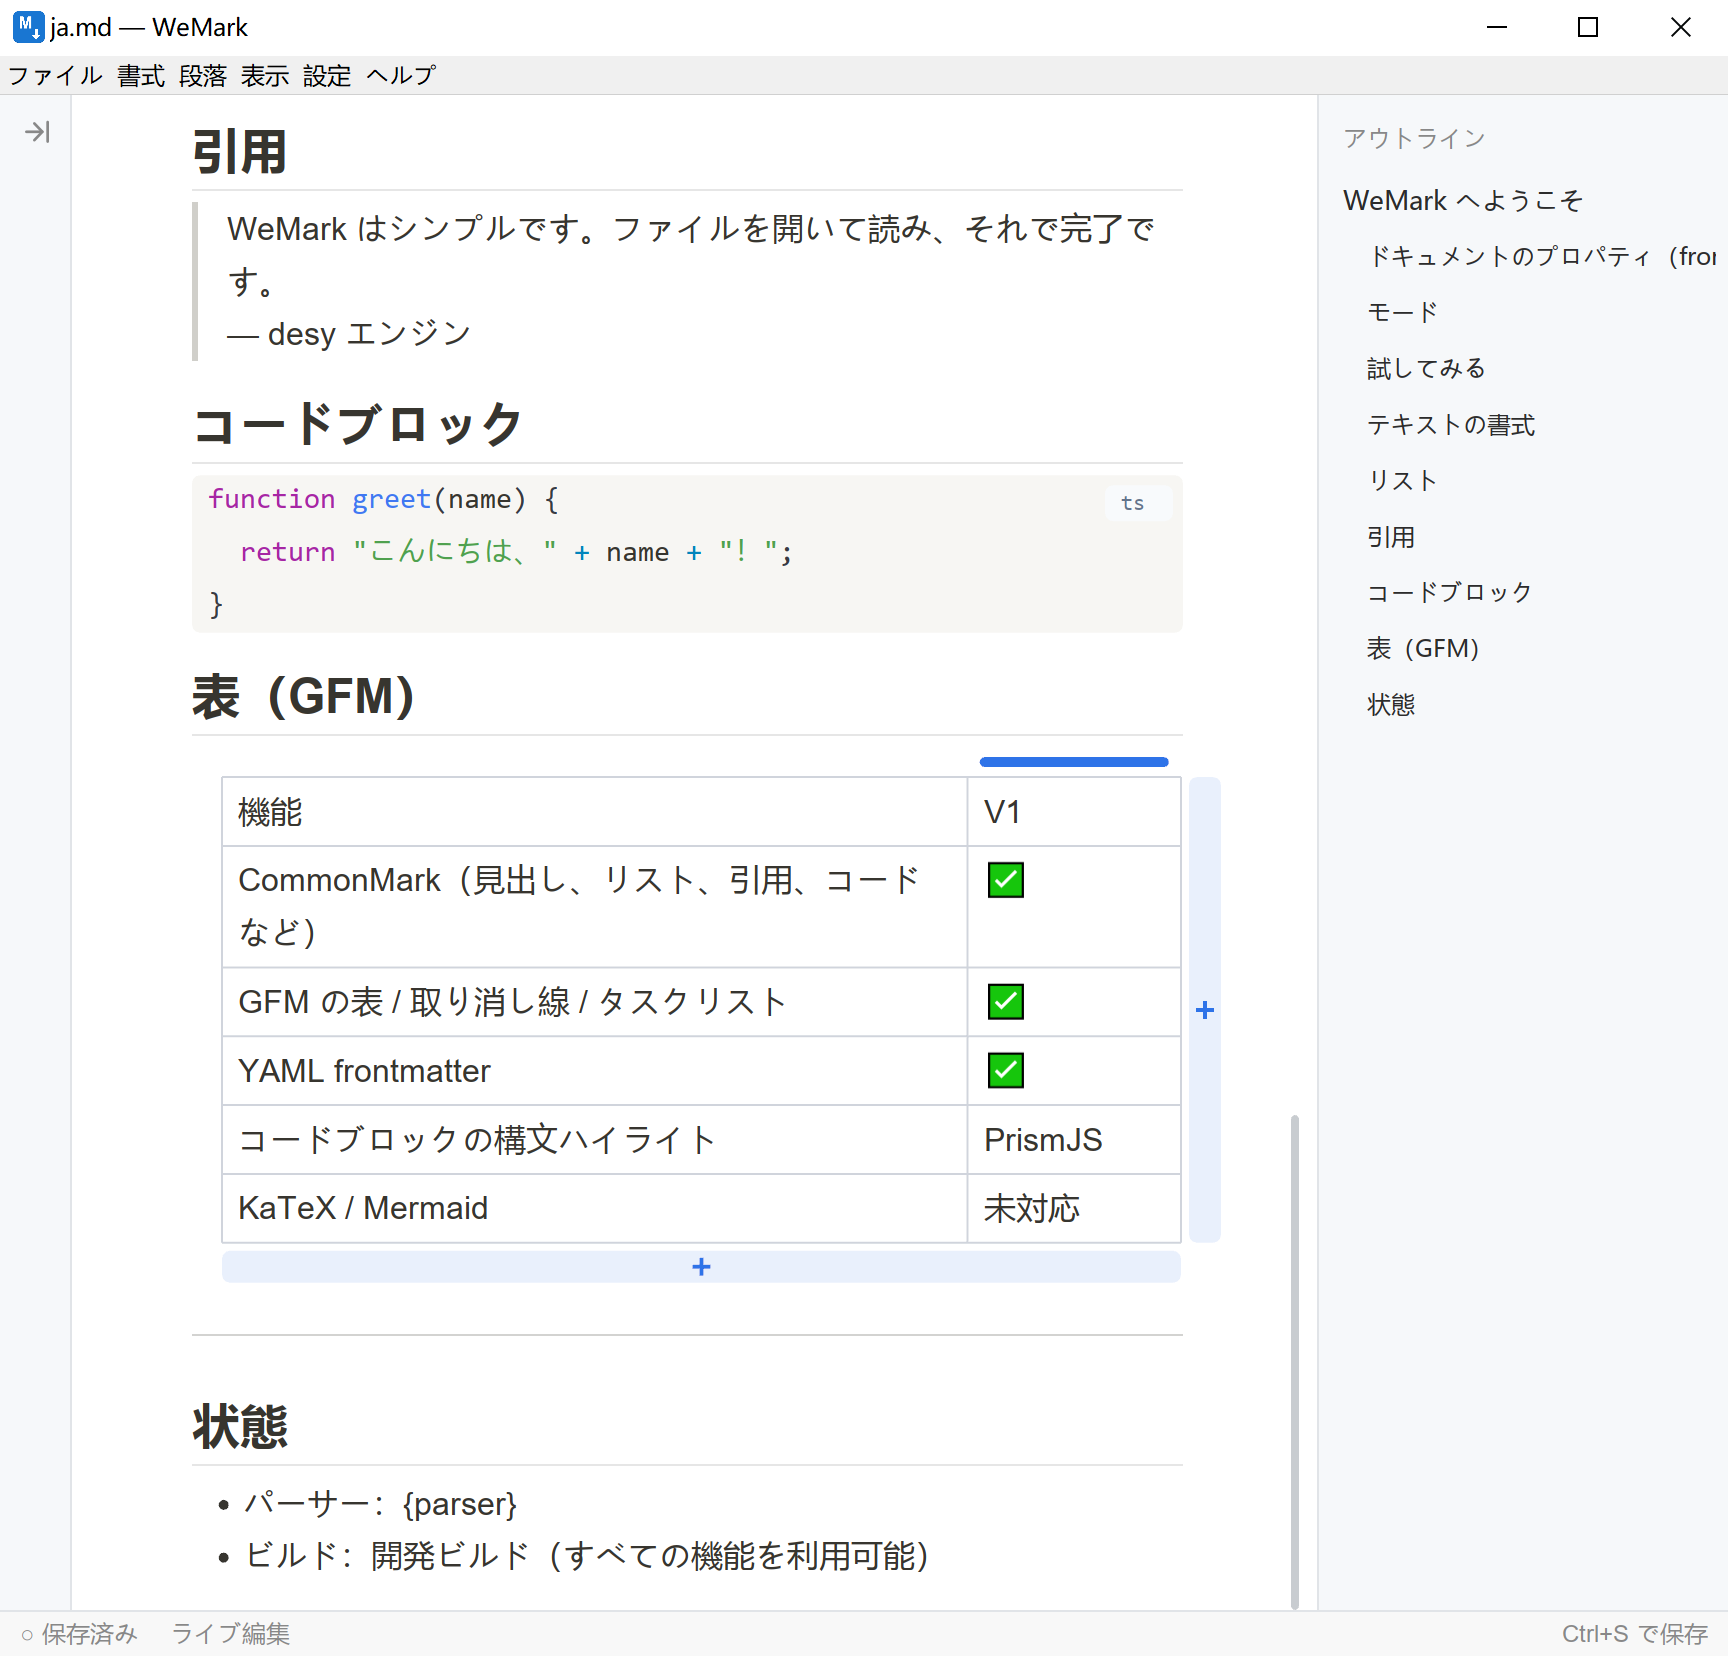The image size is (1728, 1656).
Task: Click the V1 table header cell
Action: 1074,812
